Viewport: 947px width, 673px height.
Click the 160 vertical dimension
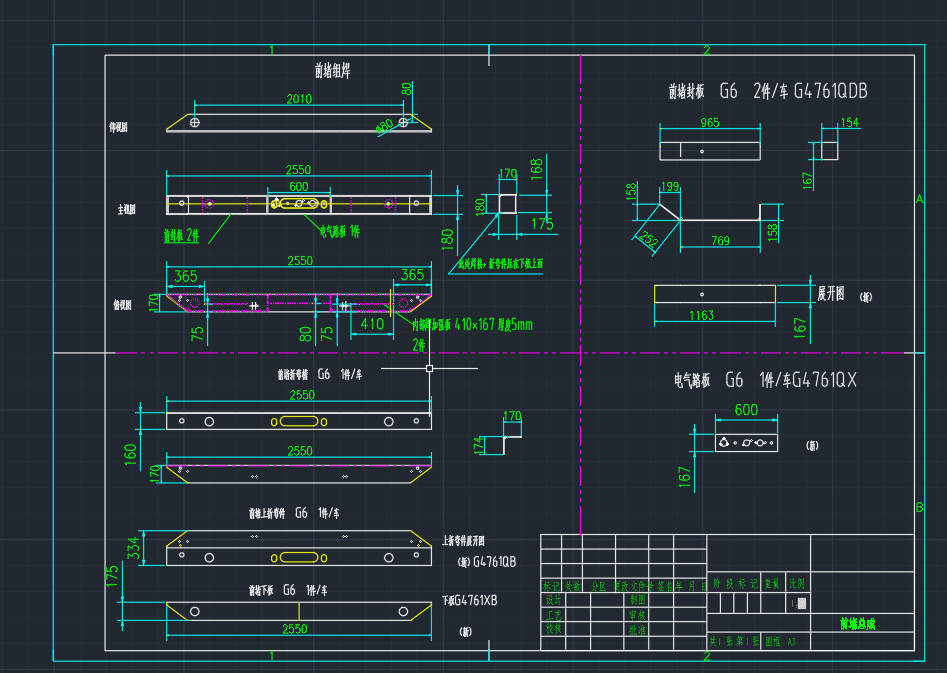point(130,454)
